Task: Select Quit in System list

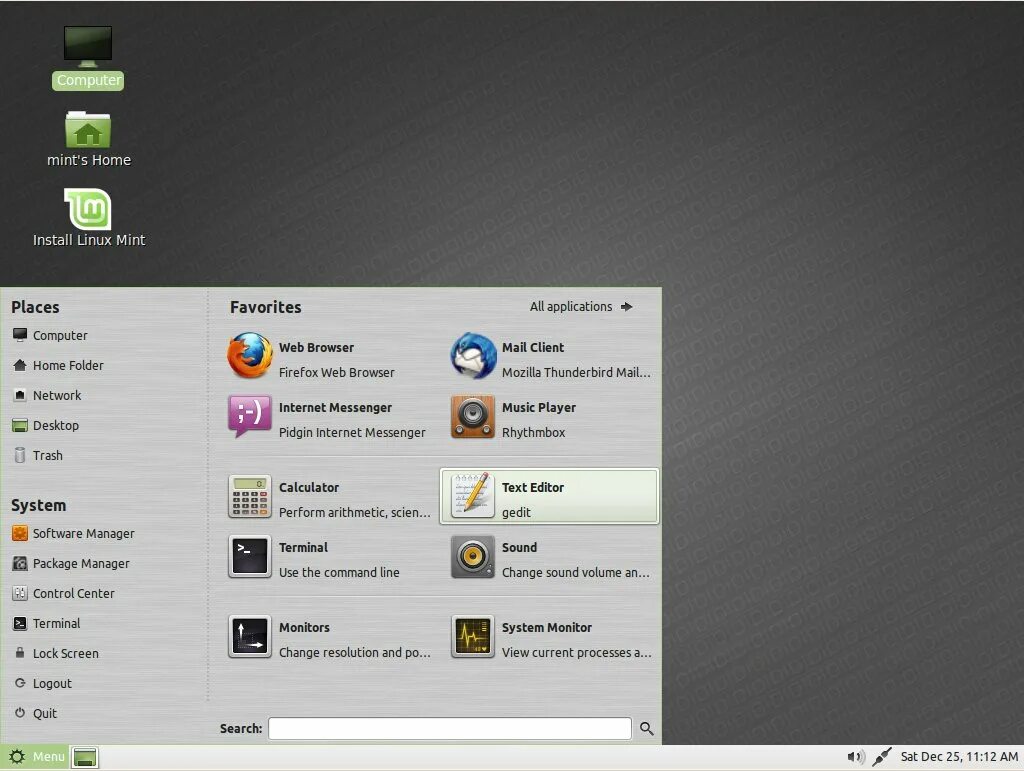Action: [x=35, y=714]
